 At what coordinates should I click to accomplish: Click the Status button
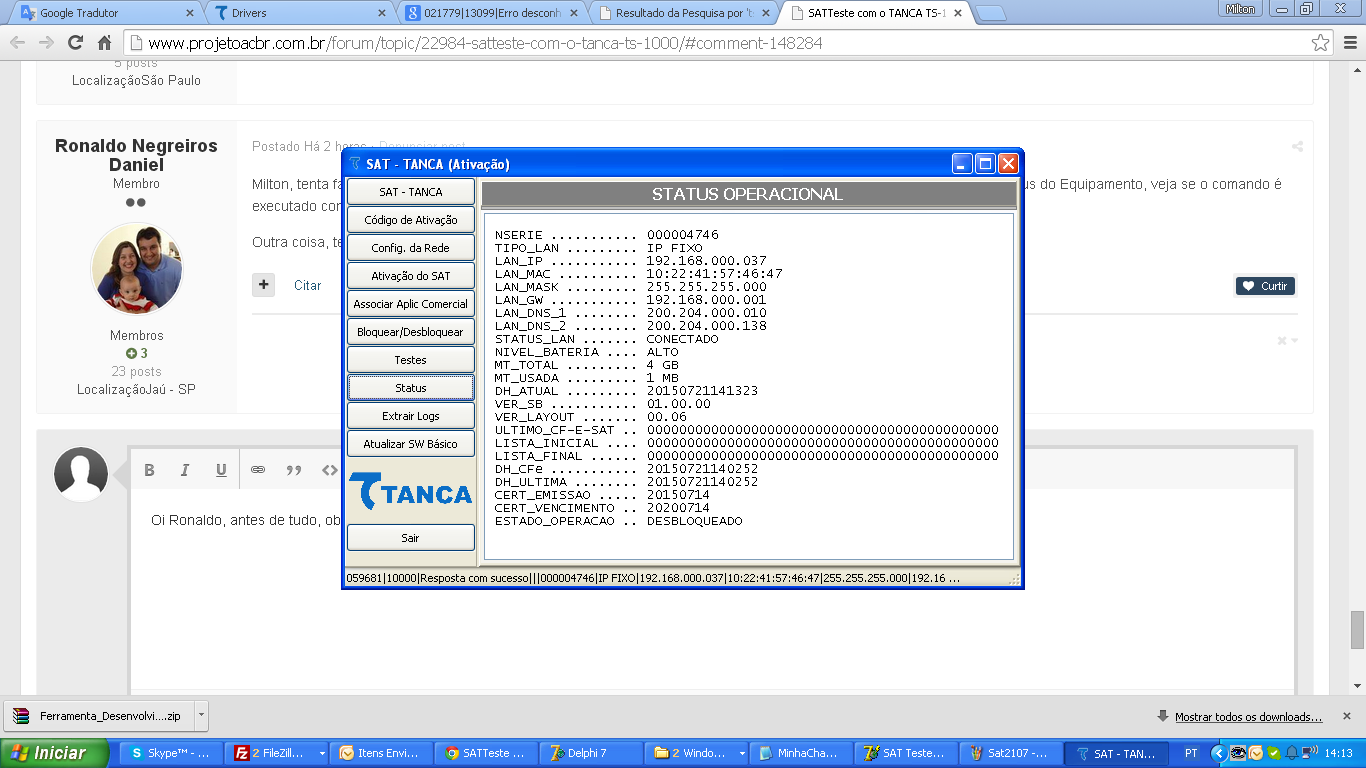(x=410, y=388)
